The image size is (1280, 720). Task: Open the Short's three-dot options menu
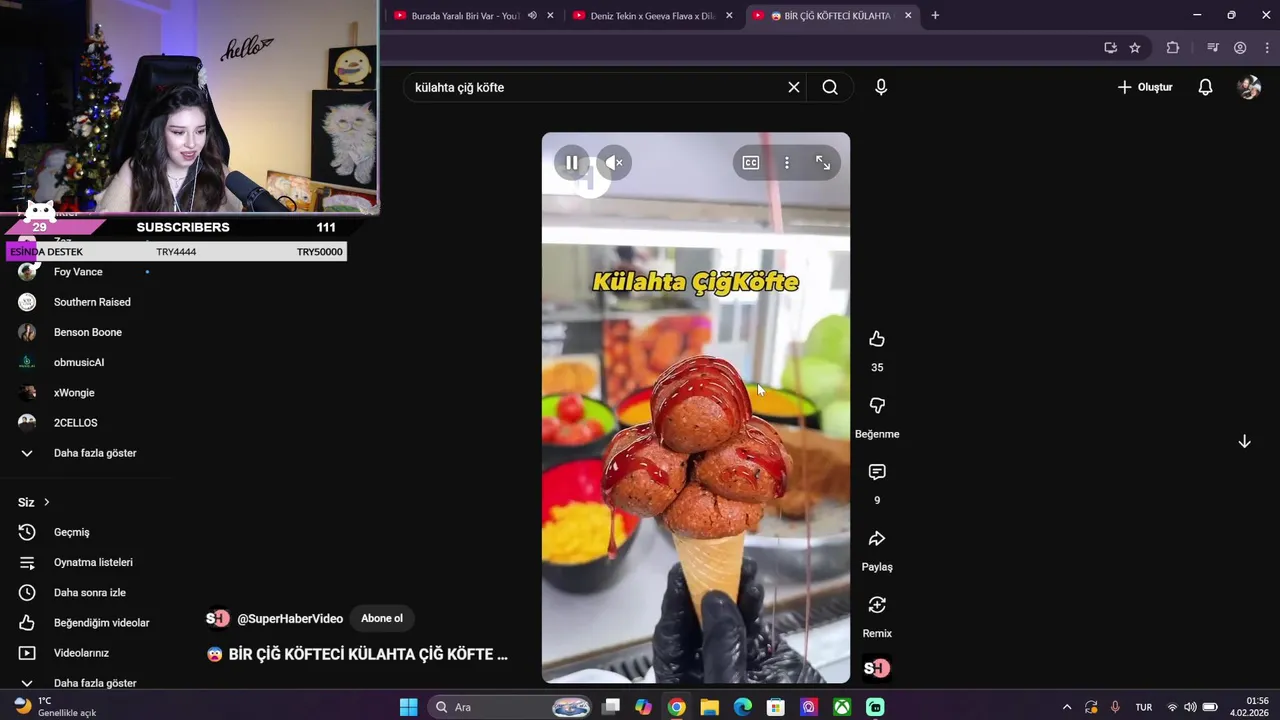pyautogui.click(x=787, y=162)
